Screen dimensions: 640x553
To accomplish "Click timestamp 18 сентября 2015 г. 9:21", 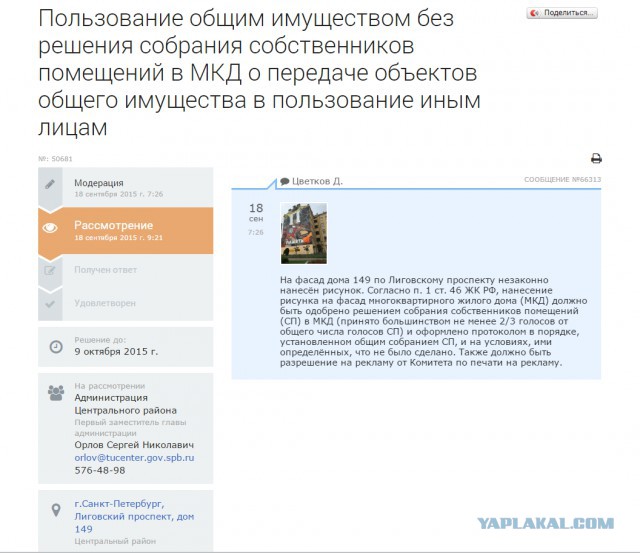I will click(118, 238).
